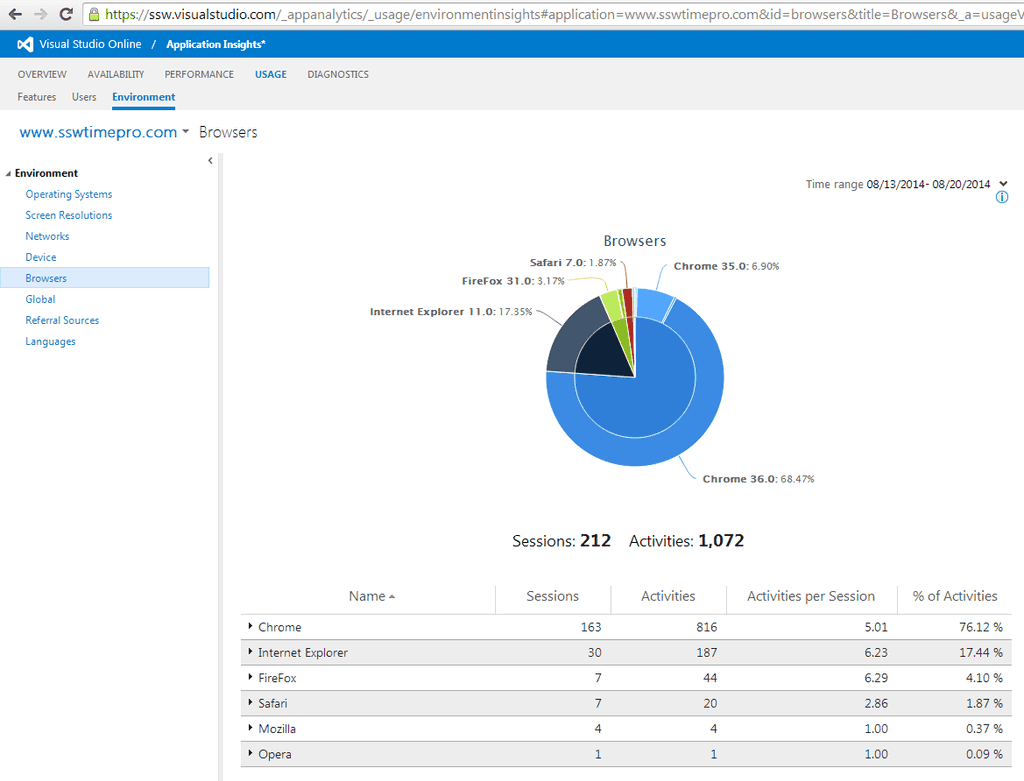The image size is (1024, 781).
Task: Expand the Chrome row in table
Action: tap(250, 627)
